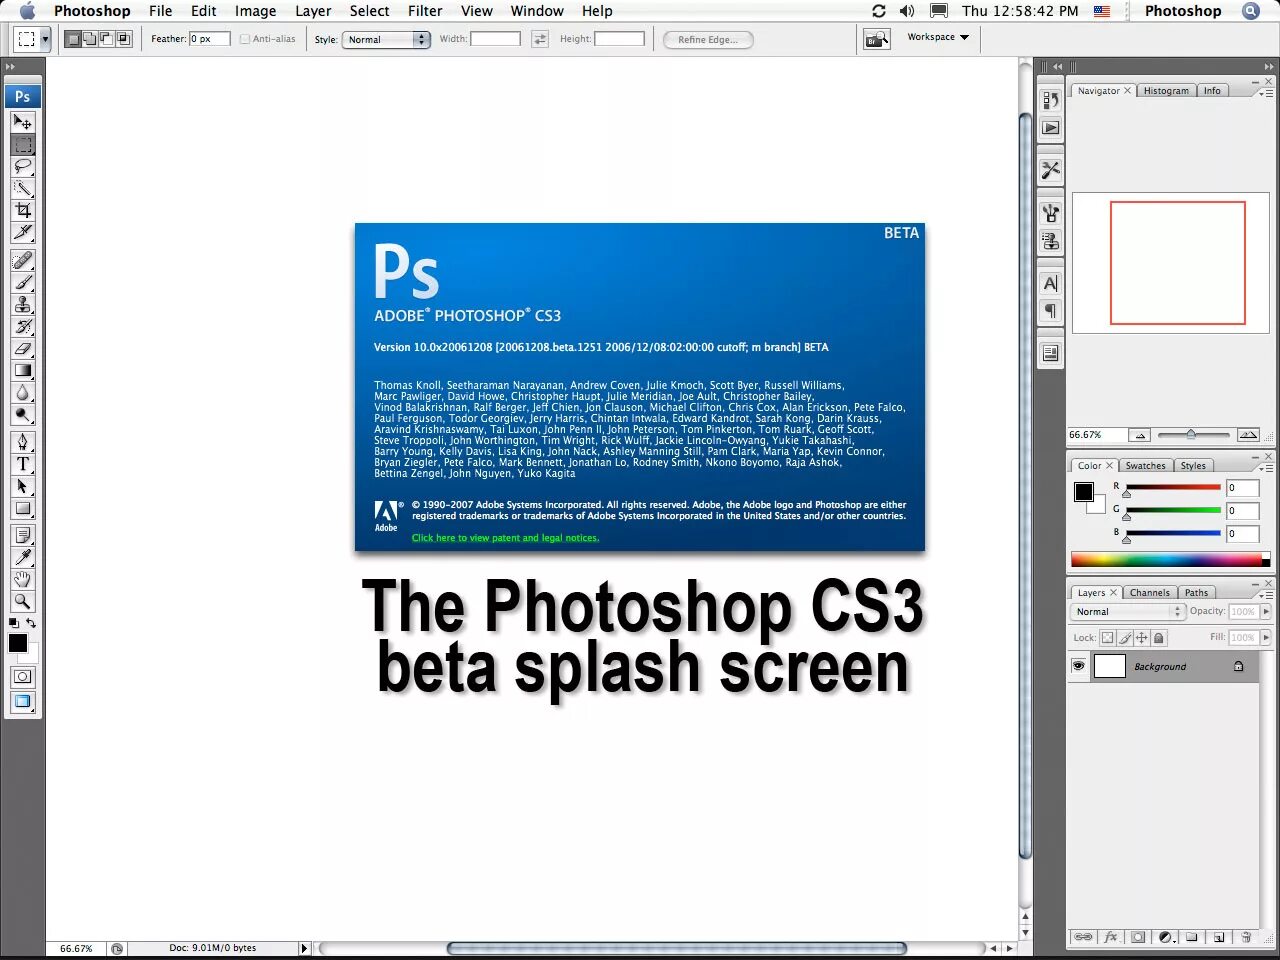Toggle lock image pixels

click(1124, 637)
